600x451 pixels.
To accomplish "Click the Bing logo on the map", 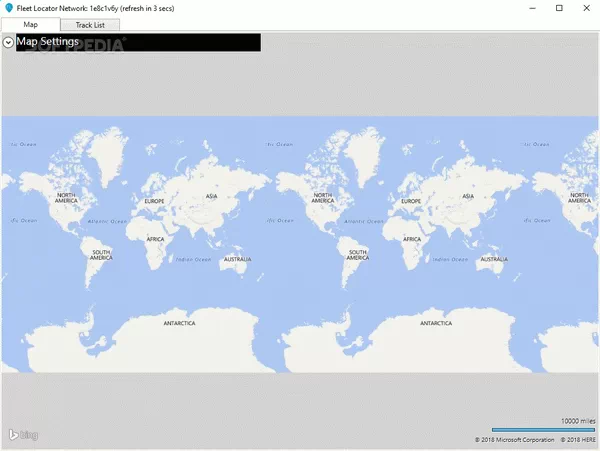I will (23, 435).
